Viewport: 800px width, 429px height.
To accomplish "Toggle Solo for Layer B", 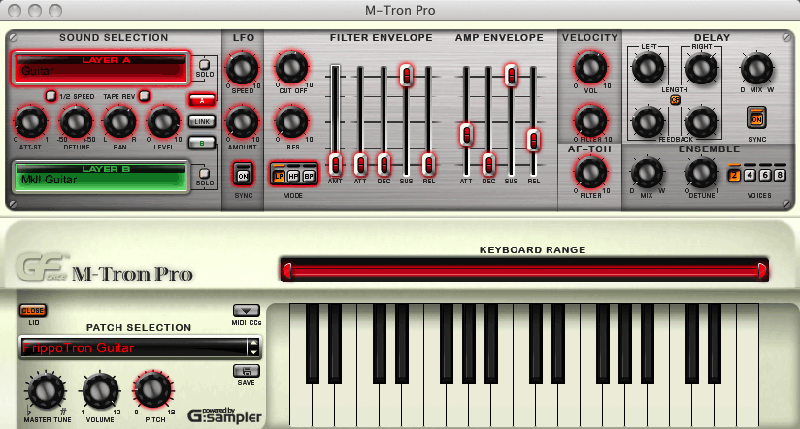I will (204, 173).
